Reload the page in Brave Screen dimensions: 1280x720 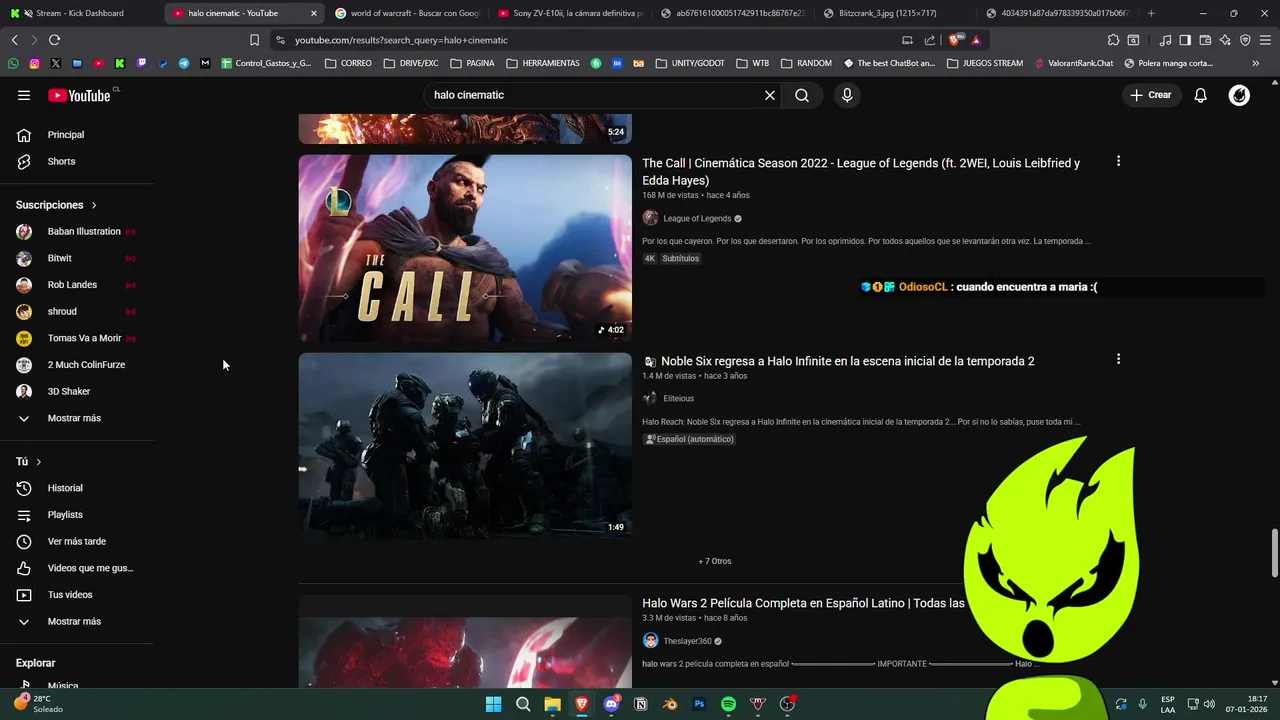(x=54, y=40)
